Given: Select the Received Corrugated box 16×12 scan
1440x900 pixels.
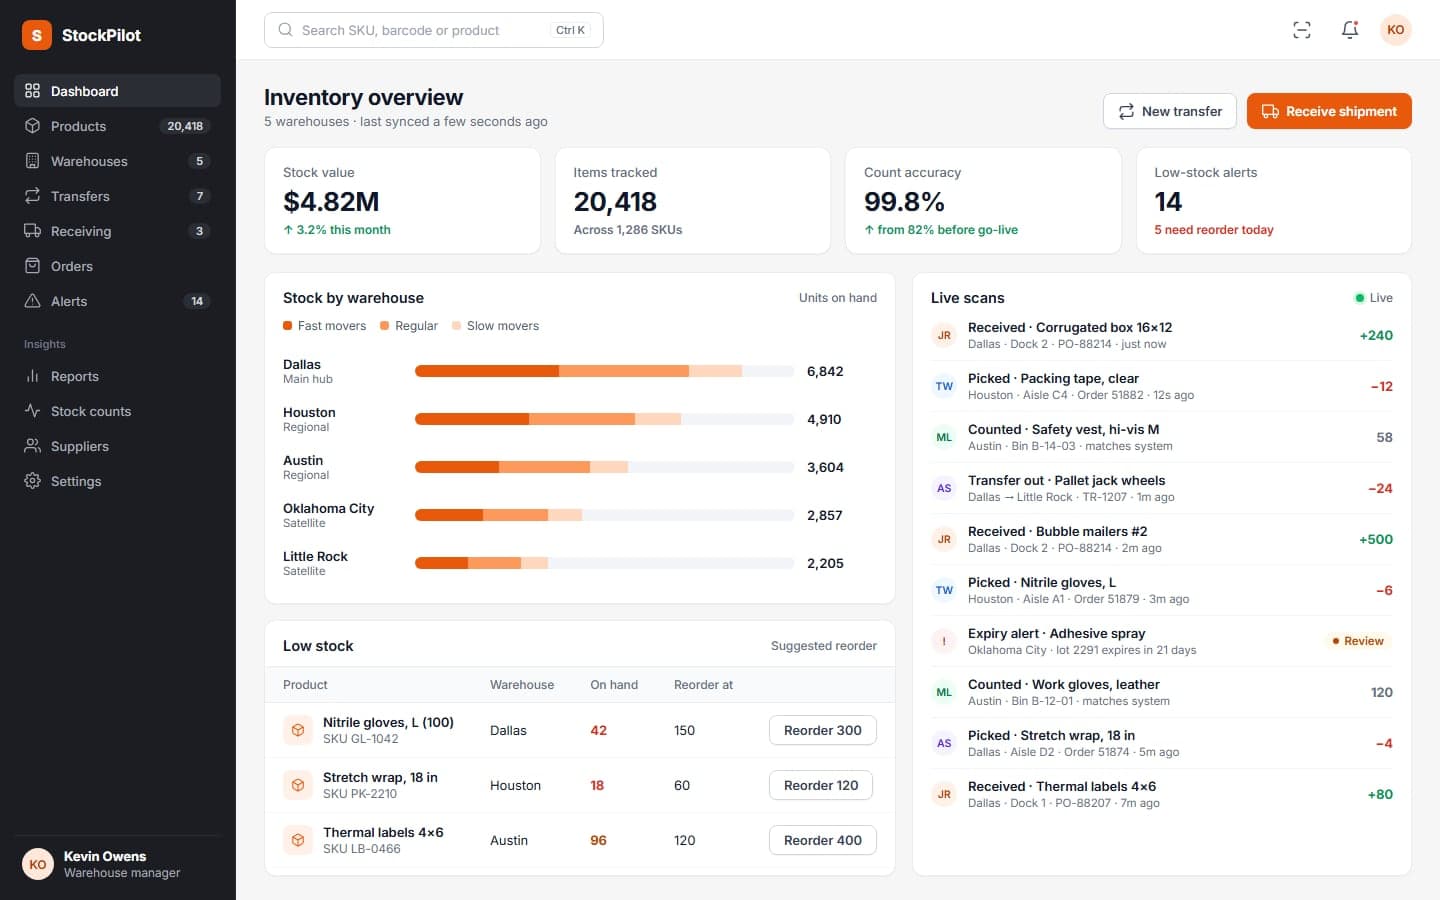Looking at the screenshot, I should (1162, 335).
